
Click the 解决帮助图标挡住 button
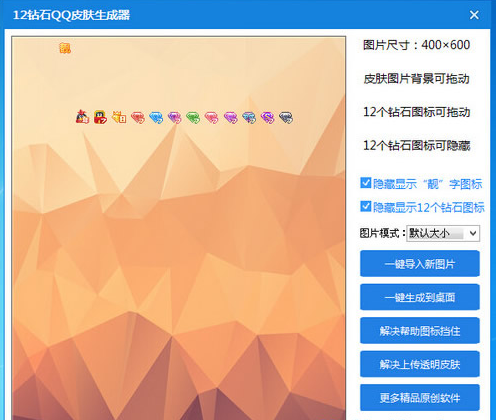420,331
